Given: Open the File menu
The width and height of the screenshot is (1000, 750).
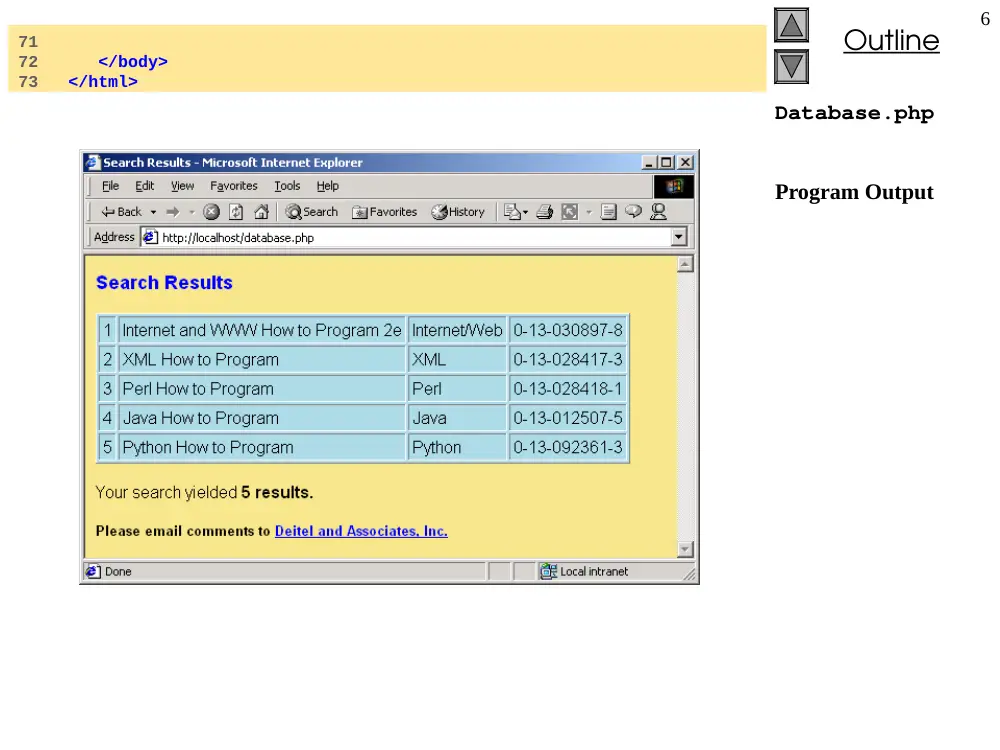Looking at the screenshot, I should point(110,186).
